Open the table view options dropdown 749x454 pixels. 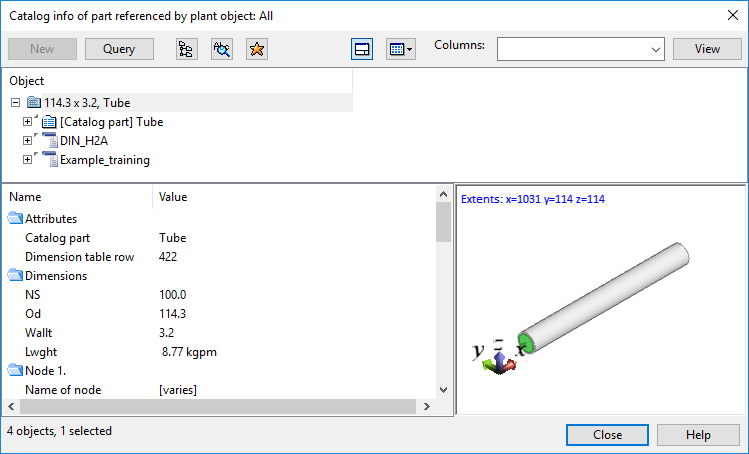pyautogui.click(x=400, y=49)
